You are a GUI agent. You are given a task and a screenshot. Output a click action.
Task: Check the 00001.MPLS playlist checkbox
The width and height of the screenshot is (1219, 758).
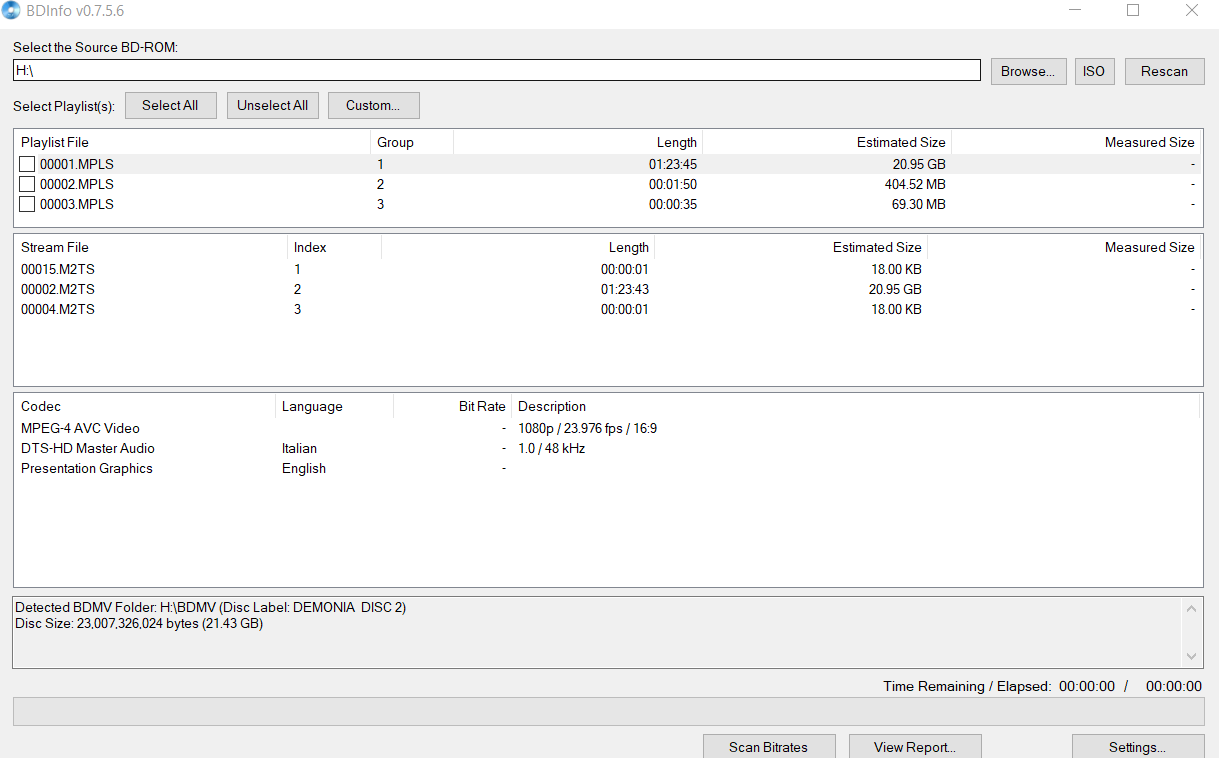coord(27,164)
